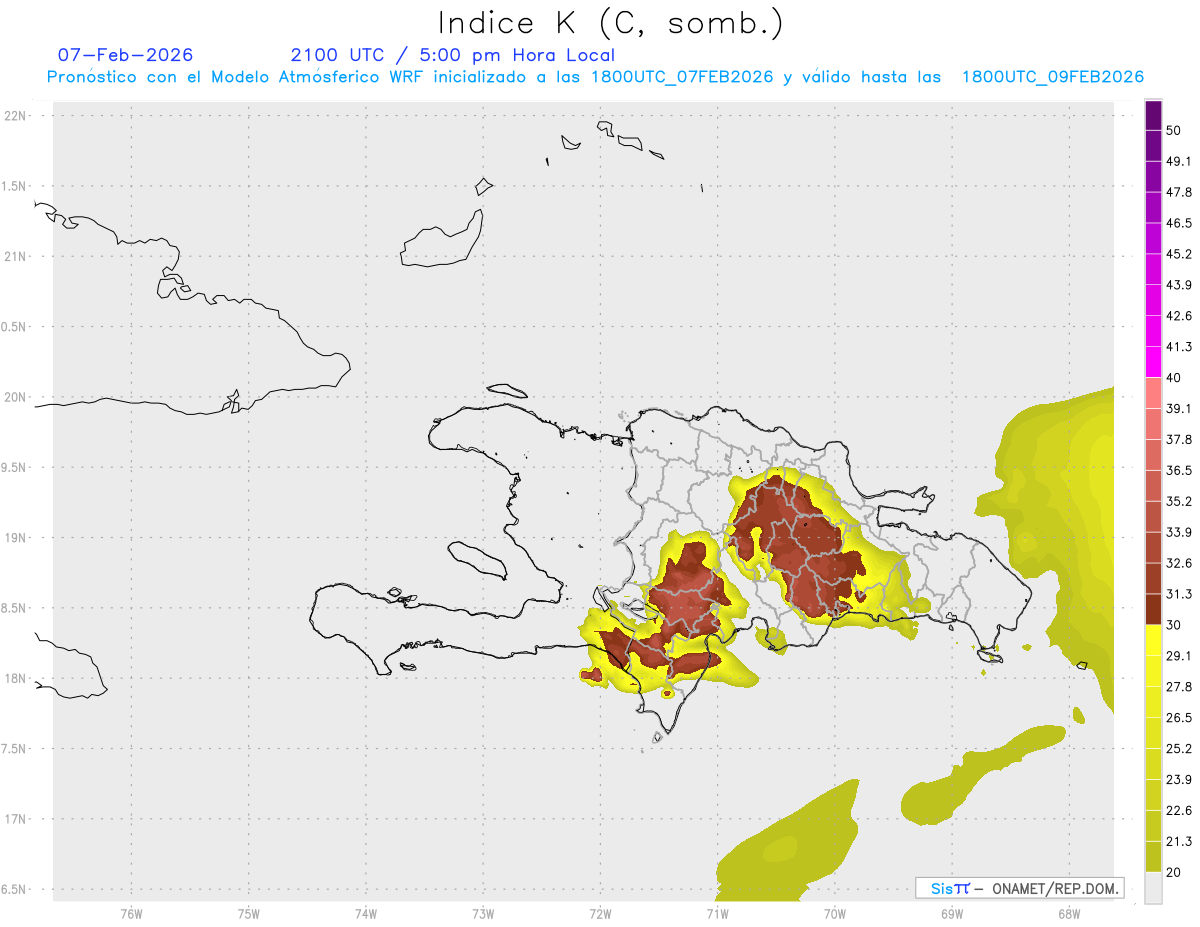Click the legend value "49.1"
Viewport: 1200px width, 927px height.
pyautogui.click(x=1179, y=162)
